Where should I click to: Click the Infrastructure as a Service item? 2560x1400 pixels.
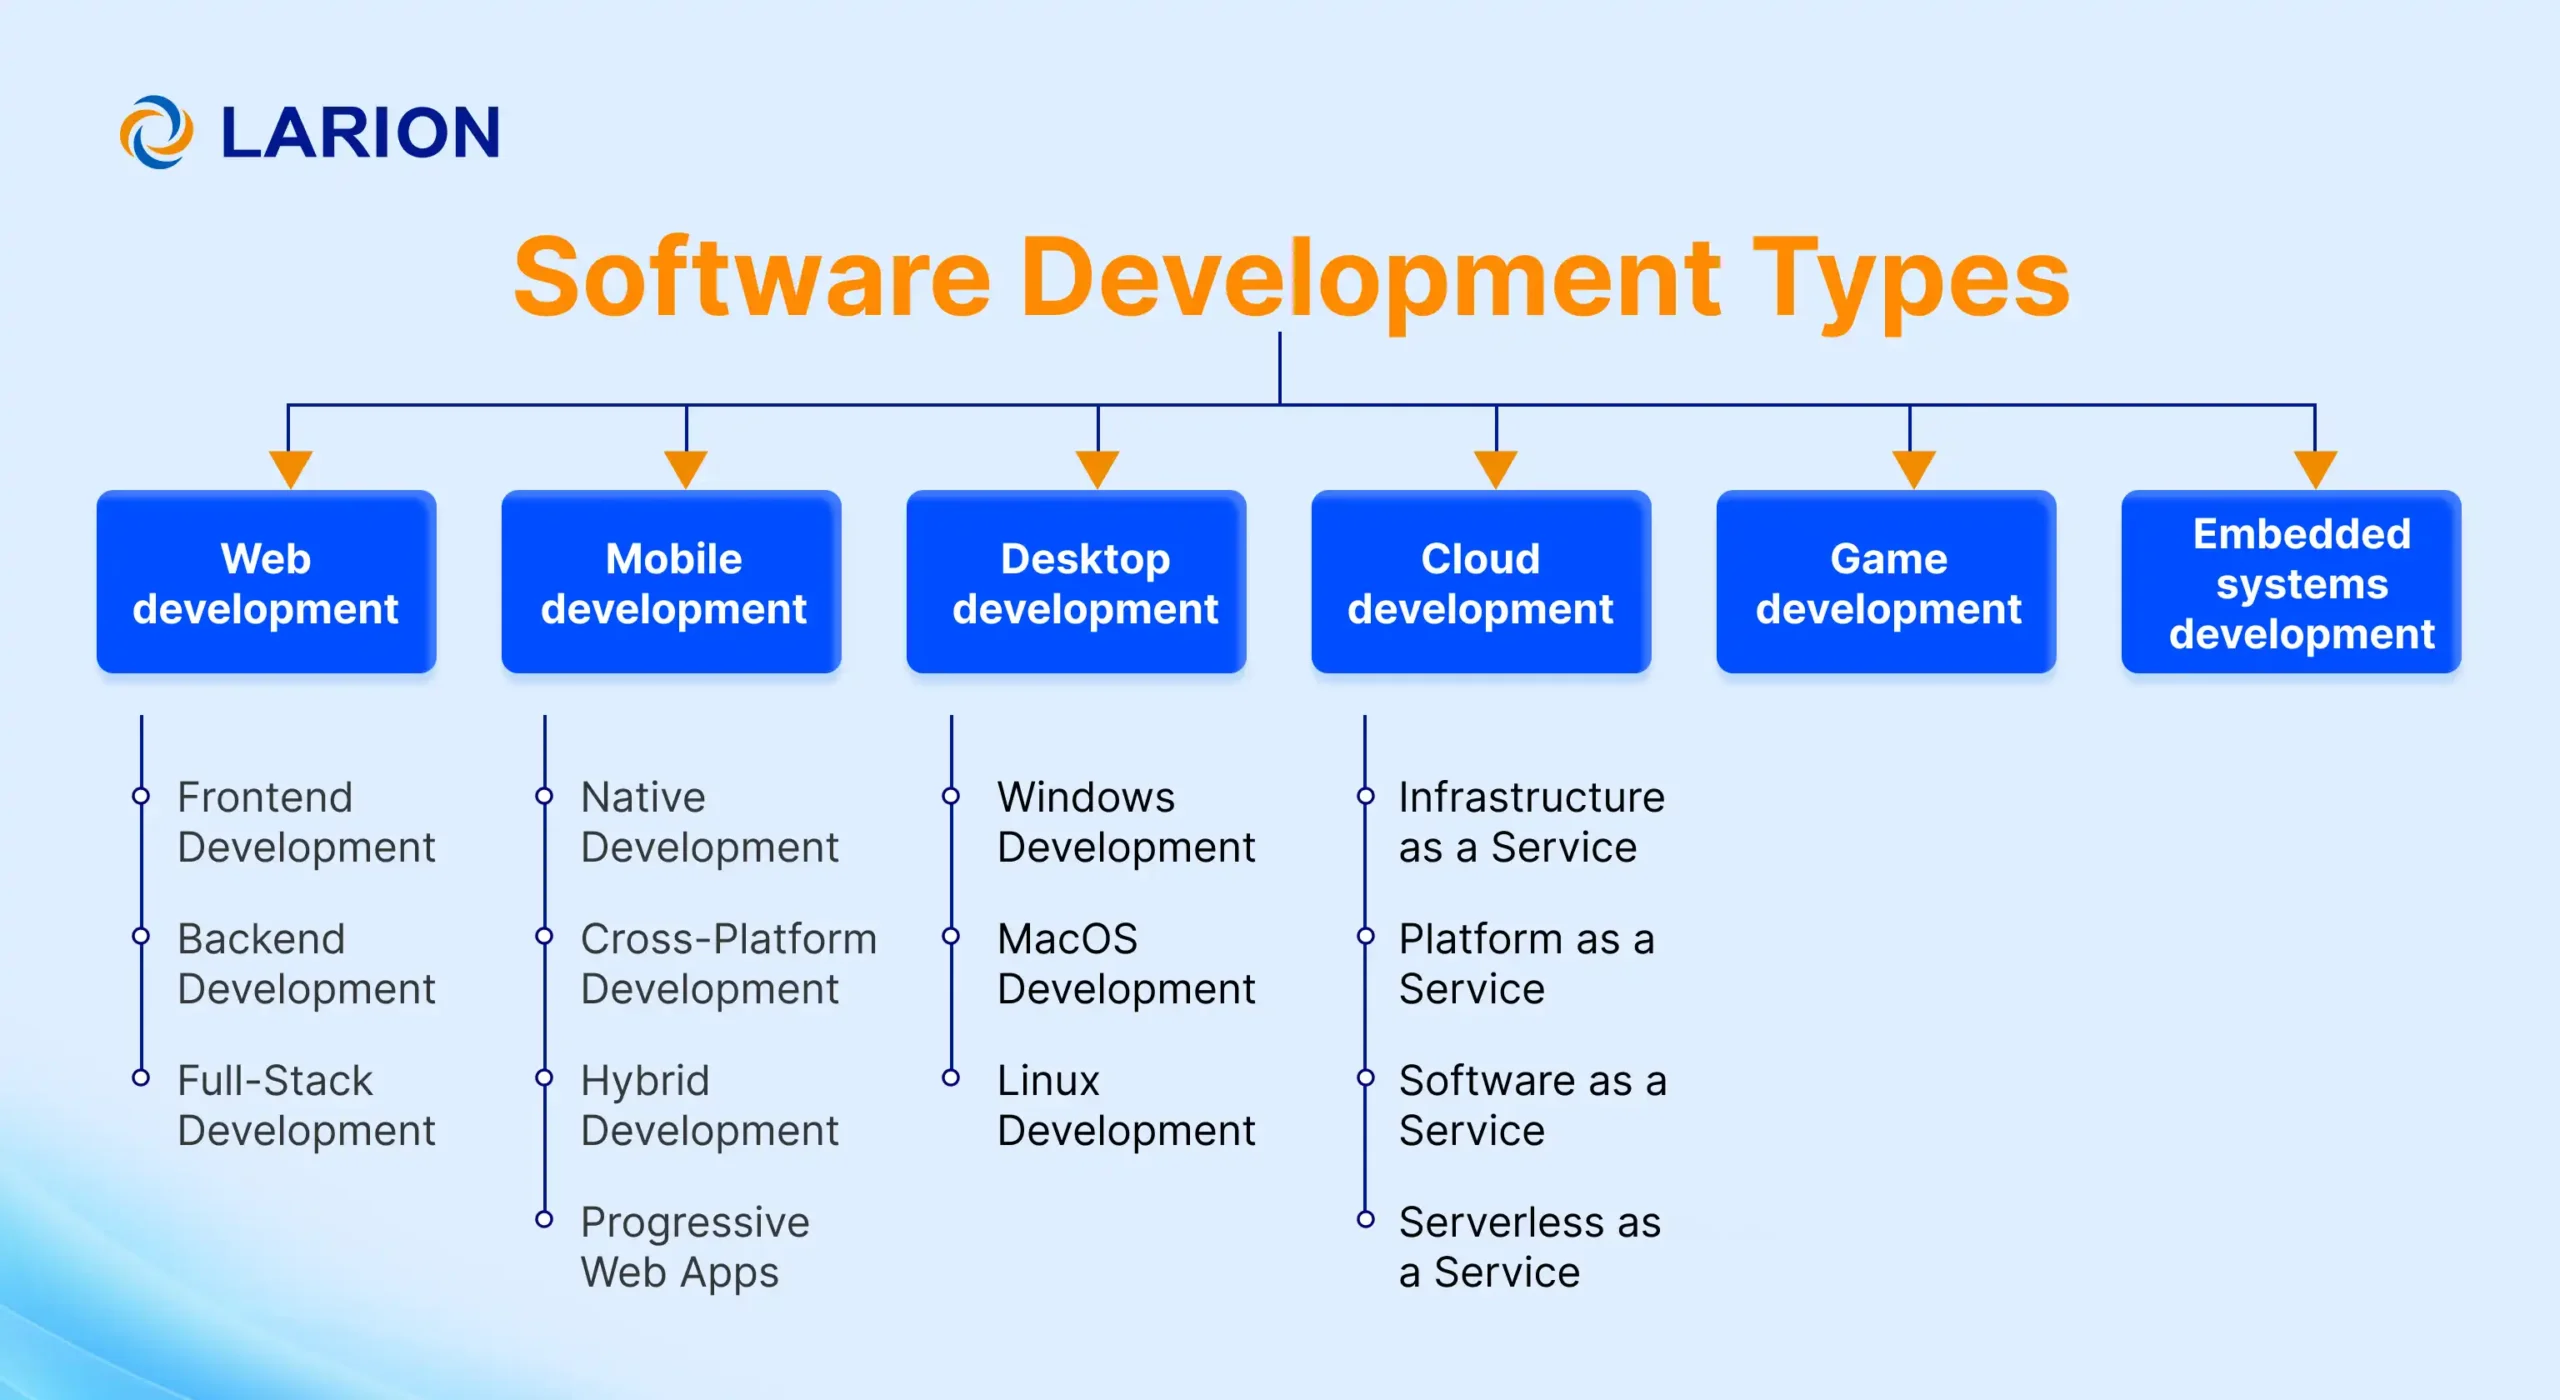(x=1532, y=822)
